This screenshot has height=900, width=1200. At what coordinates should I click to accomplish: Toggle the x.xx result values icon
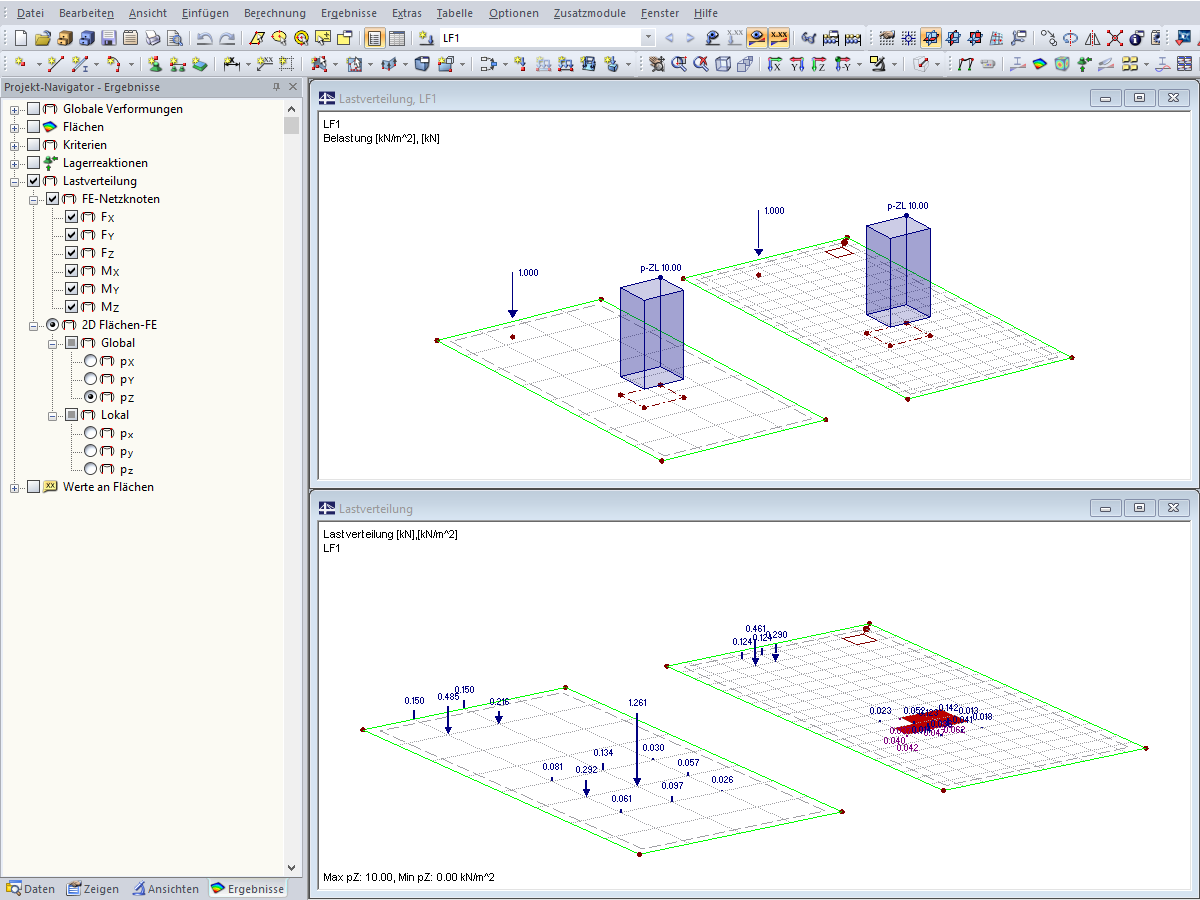(780, 38)
